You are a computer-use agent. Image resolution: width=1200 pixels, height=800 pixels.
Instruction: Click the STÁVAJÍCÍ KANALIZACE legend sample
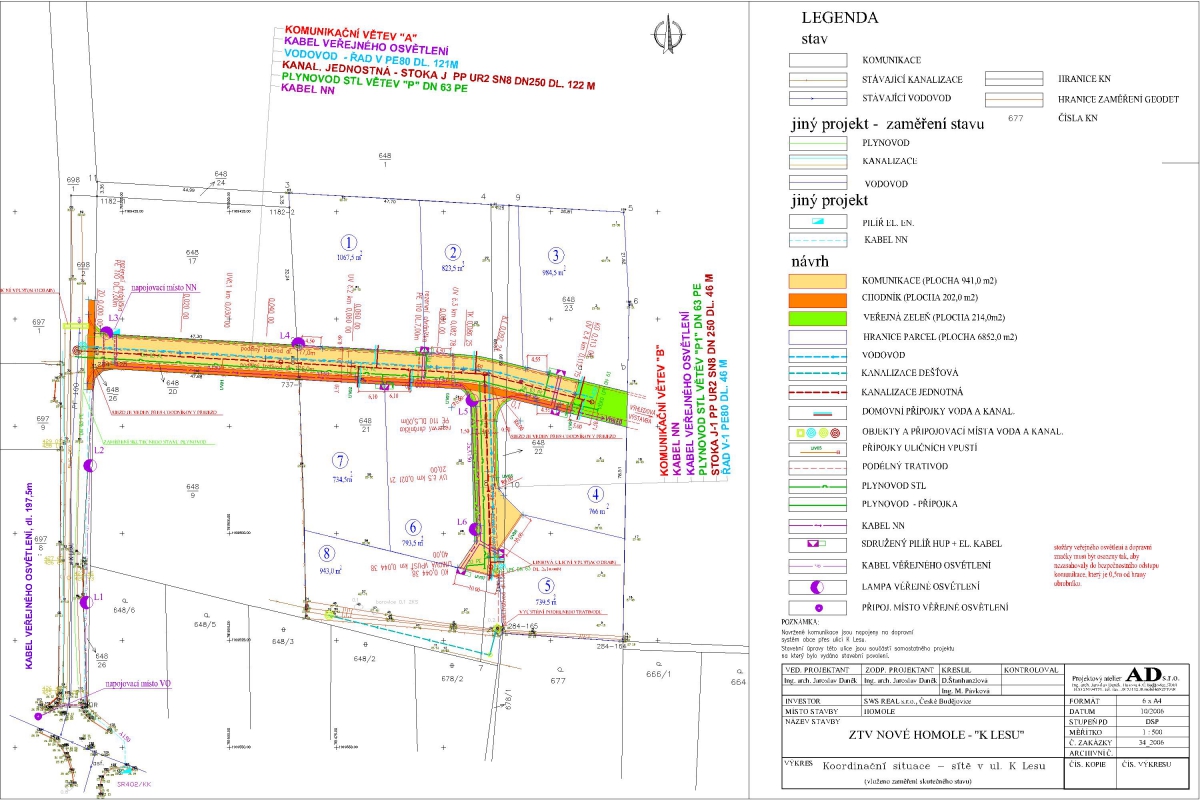click(x=818, y=79)
